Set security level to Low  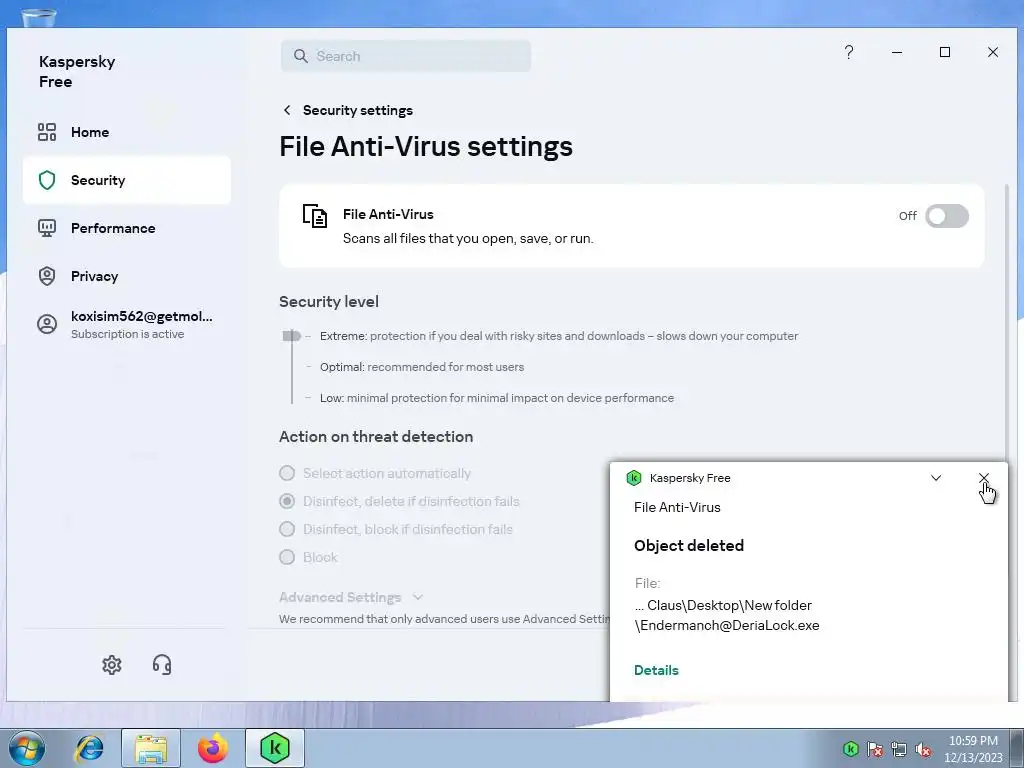[x=497, y=398]
